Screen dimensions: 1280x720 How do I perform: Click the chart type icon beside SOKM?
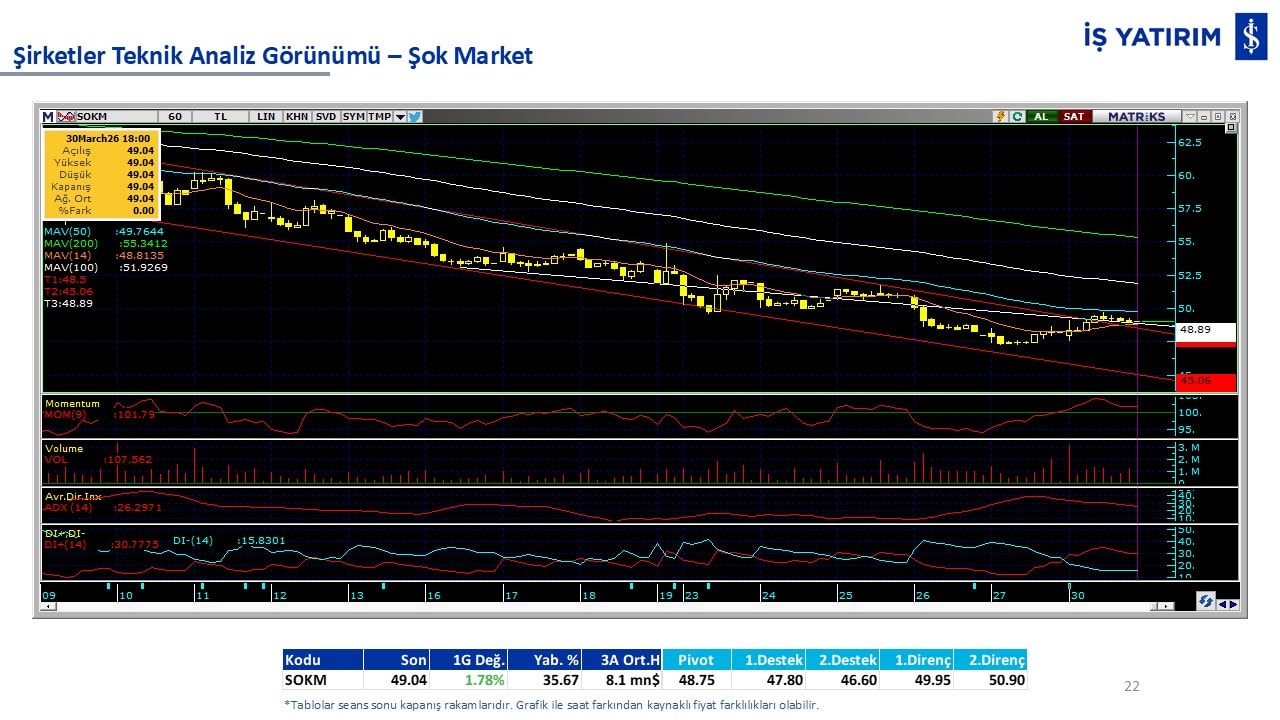click(x=66, y=117)
